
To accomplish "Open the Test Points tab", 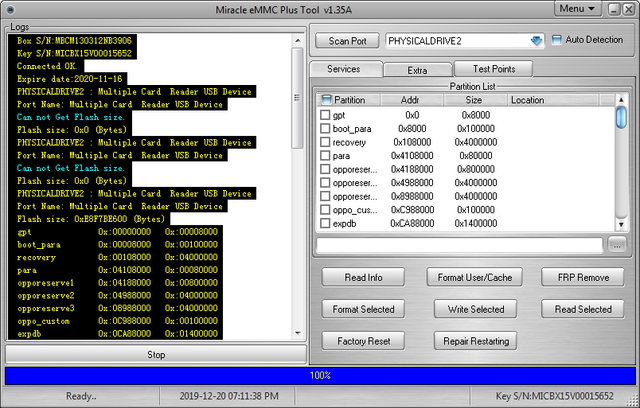I will coord(493,69).
